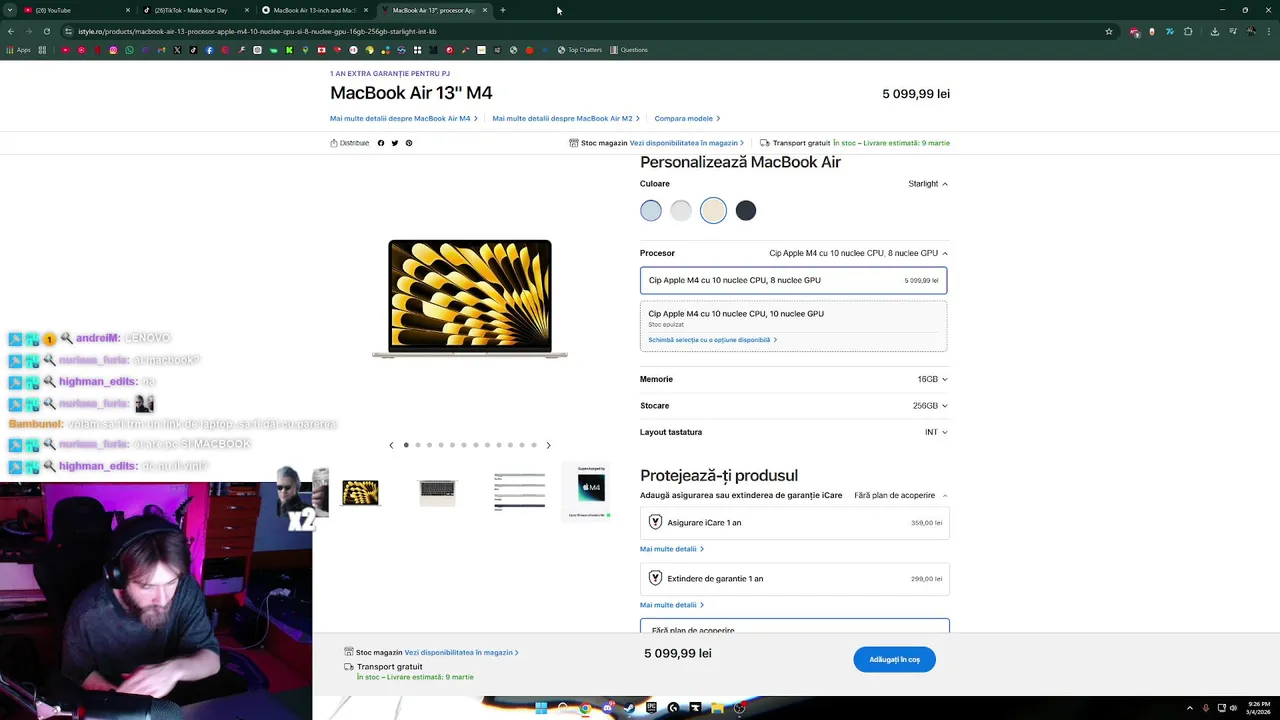
Task: View site information icon in address bar
Action: tap(68, 31)
